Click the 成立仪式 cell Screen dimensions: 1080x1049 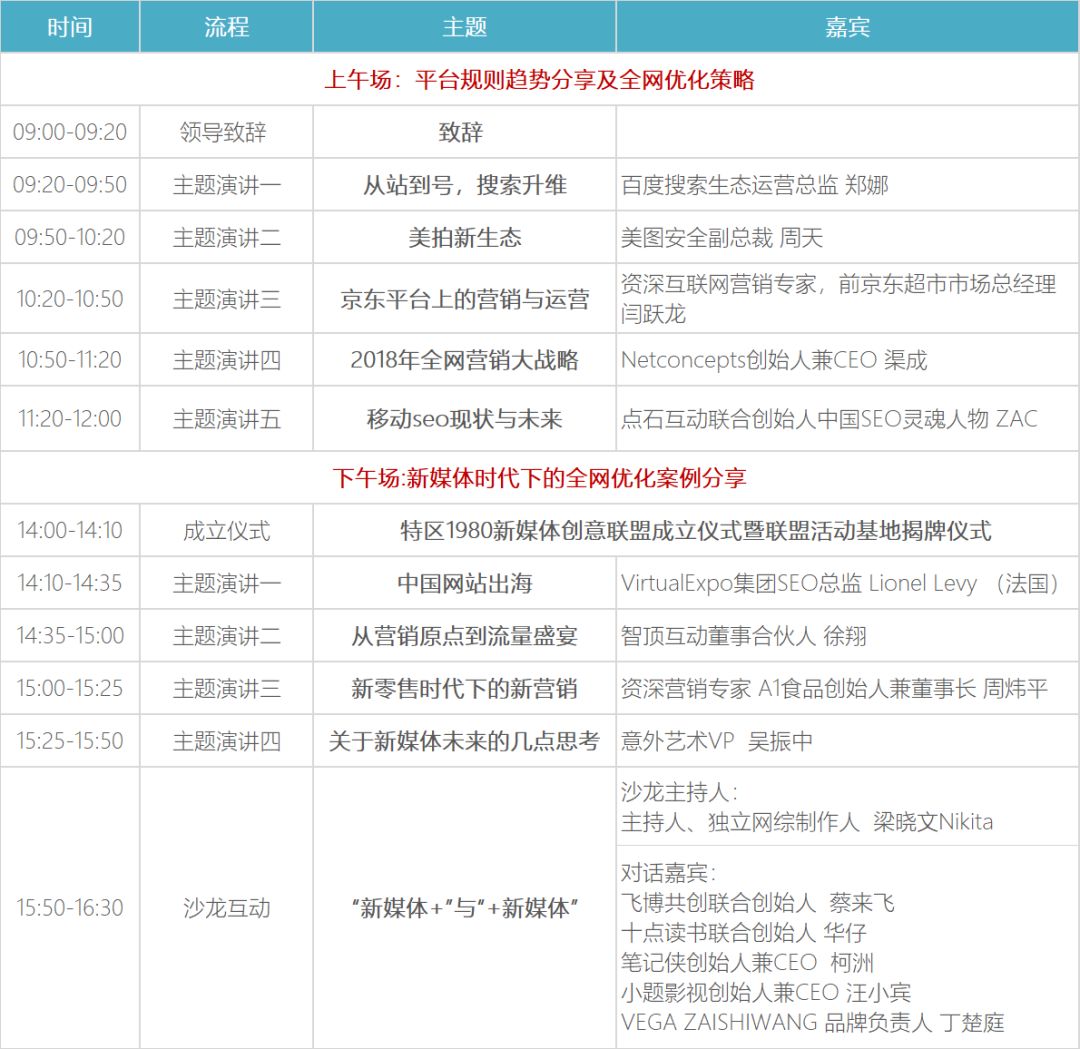pyautogui.click(x=226, y=530)
